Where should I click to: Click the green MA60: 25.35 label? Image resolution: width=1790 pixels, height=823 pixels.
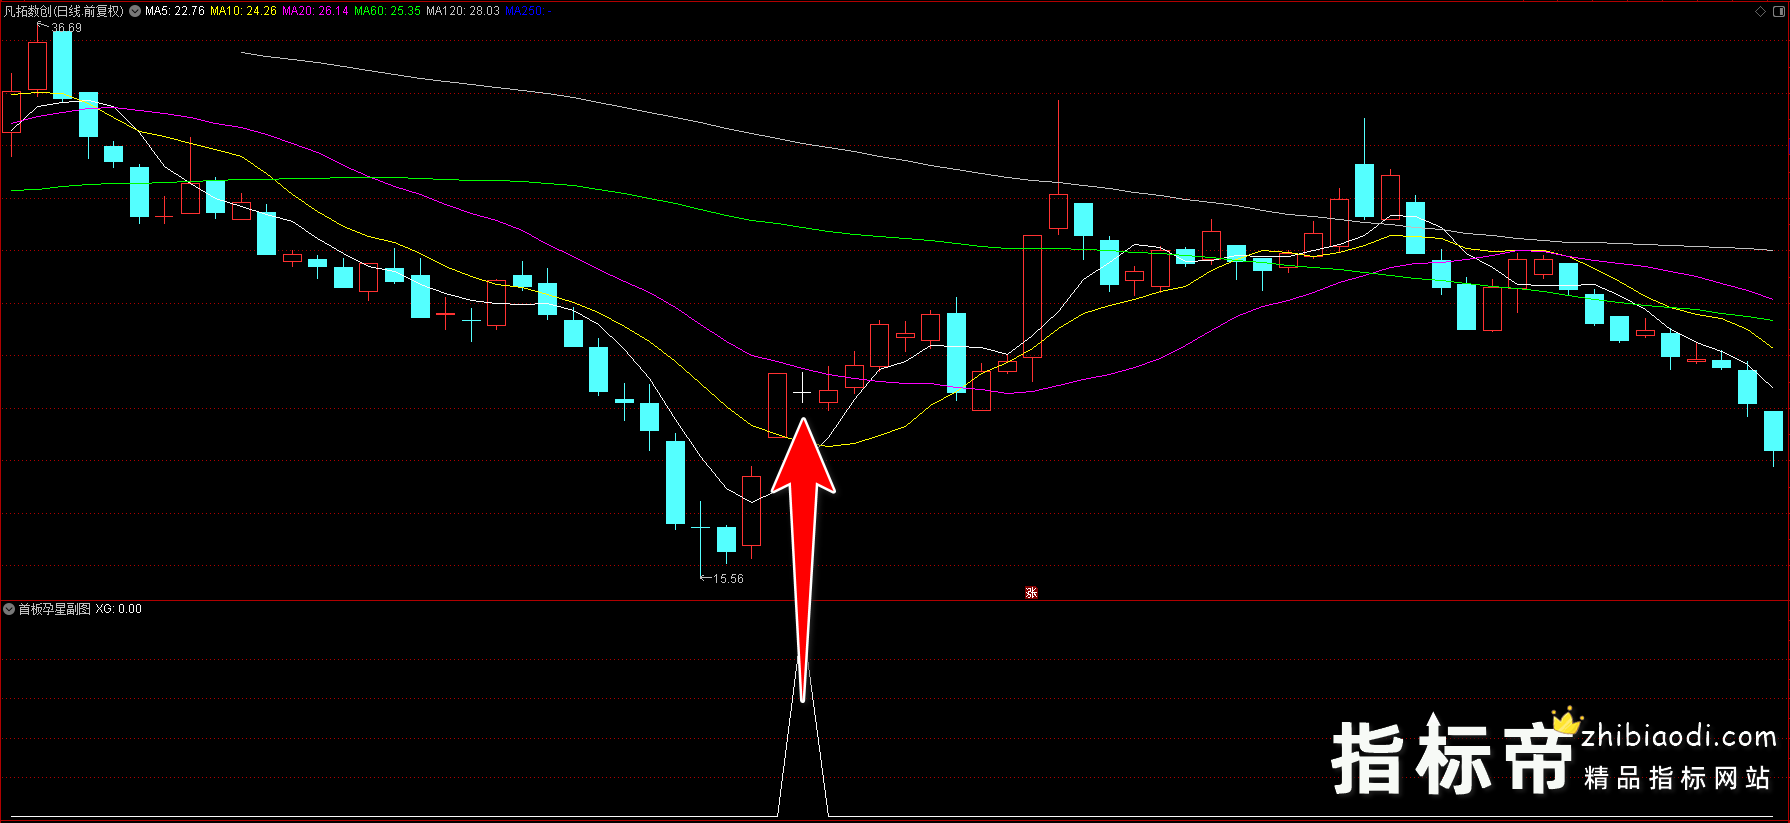click(x=387, y=11)
